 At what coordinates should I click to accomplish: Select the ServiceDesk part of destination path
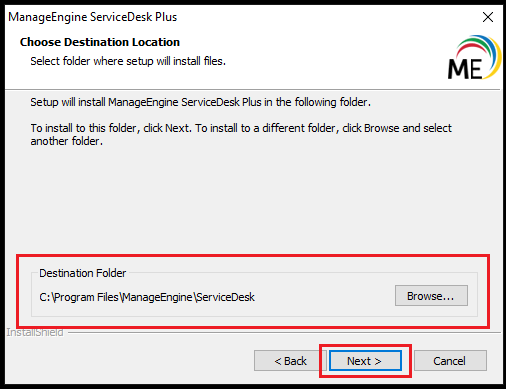click(225, 297)
